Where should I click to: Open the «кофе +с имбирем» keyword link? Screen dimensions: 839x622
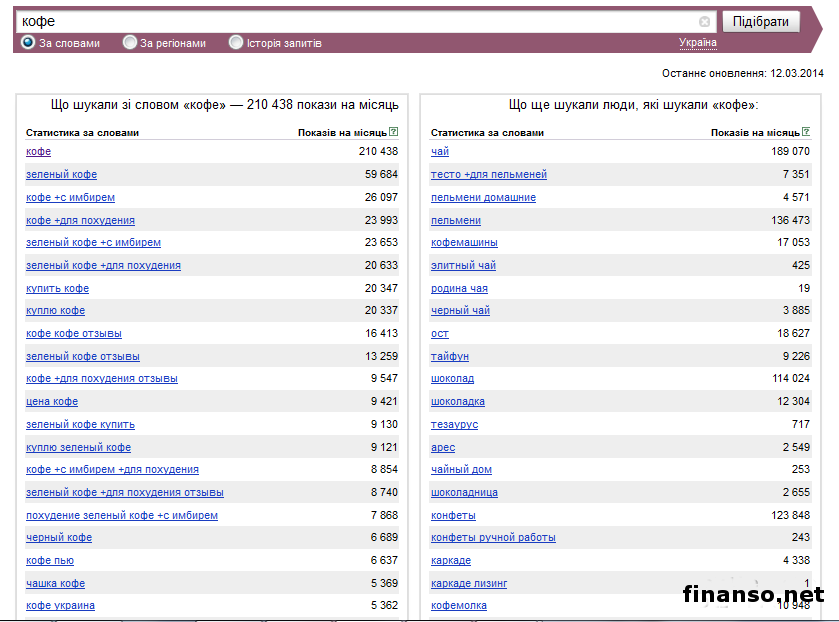[70, 198]
